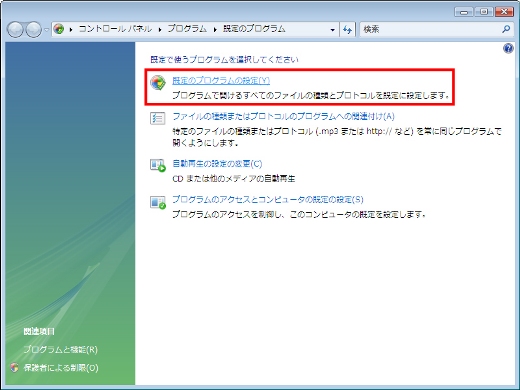This screenshot has height=390, width=520.
Task: Click the Back navigation arrow button
Action: tap(15, 29)
